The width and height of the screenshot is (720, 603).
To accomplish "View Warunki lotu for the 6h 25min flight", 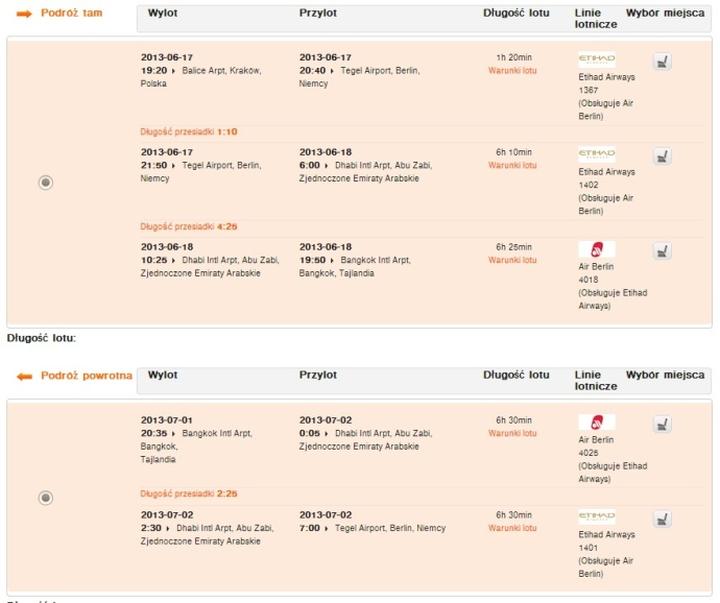I will (x=512, y=260).
